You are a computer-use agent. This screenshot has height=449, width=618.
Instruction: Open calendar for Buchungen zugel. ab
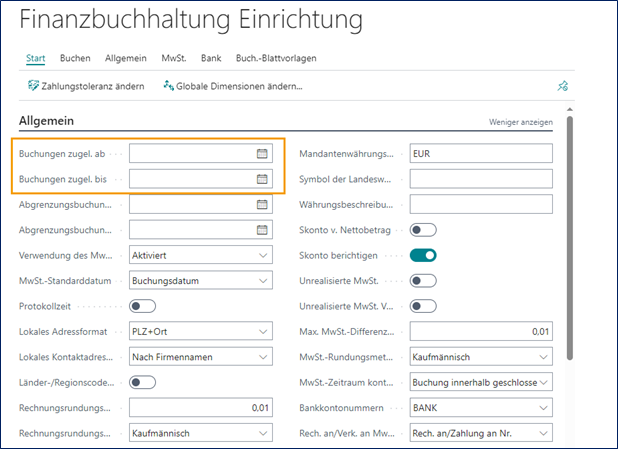pyautogui.click(x=262, y=154)
